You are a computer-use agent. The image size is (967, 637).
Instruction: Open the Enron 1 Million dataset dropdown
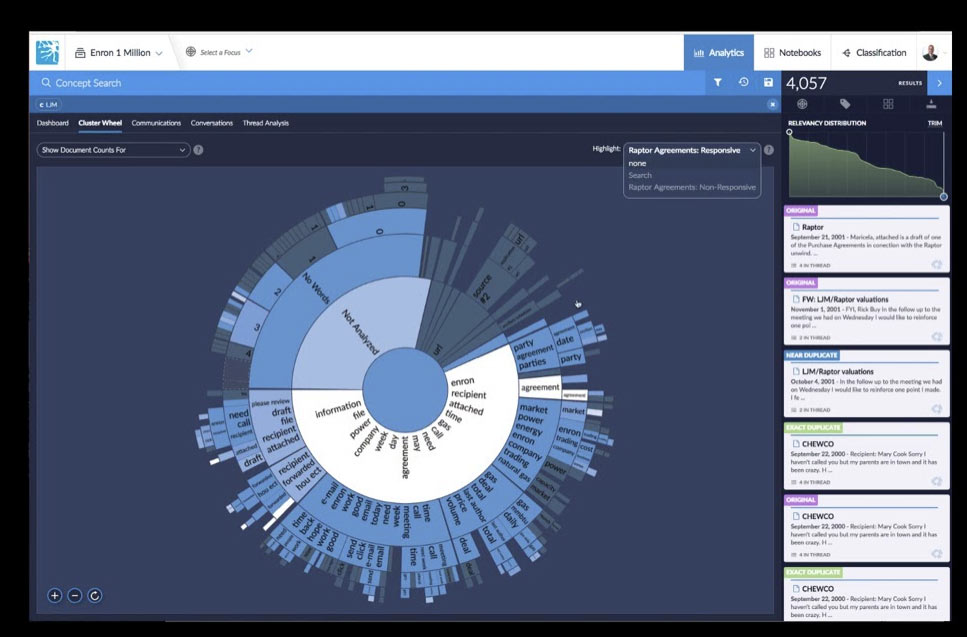pyautogui.click(x=119, y=53)
